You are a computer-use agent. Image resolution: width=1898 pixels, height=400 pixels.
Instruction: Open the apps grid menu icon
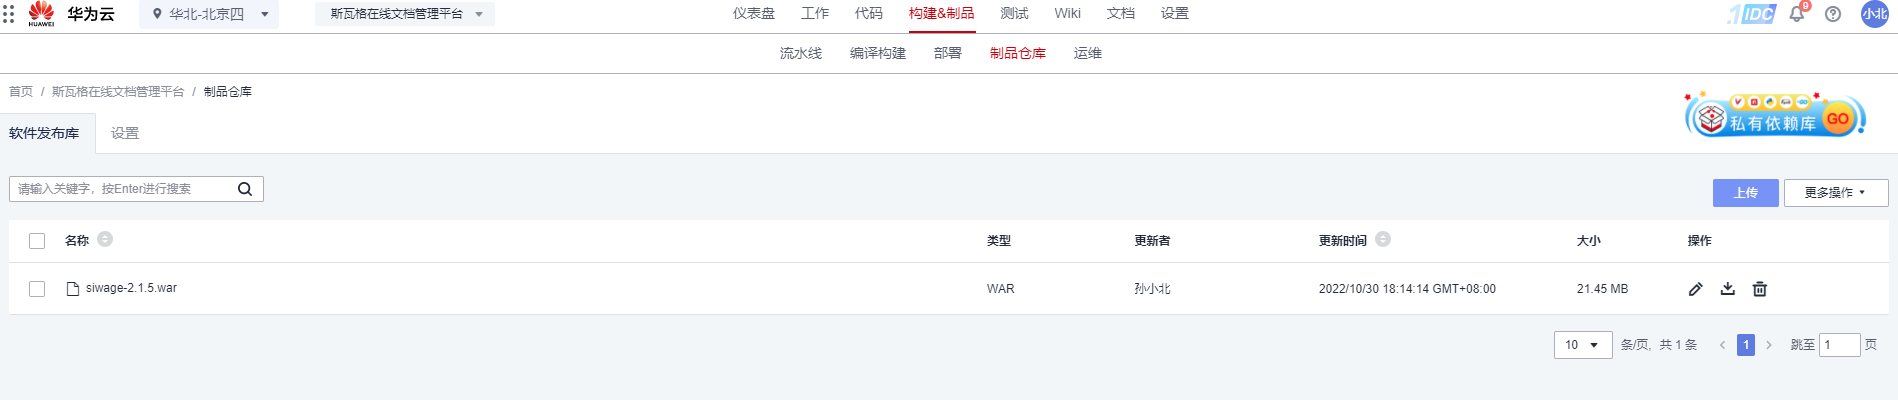[x=9, y=14]
